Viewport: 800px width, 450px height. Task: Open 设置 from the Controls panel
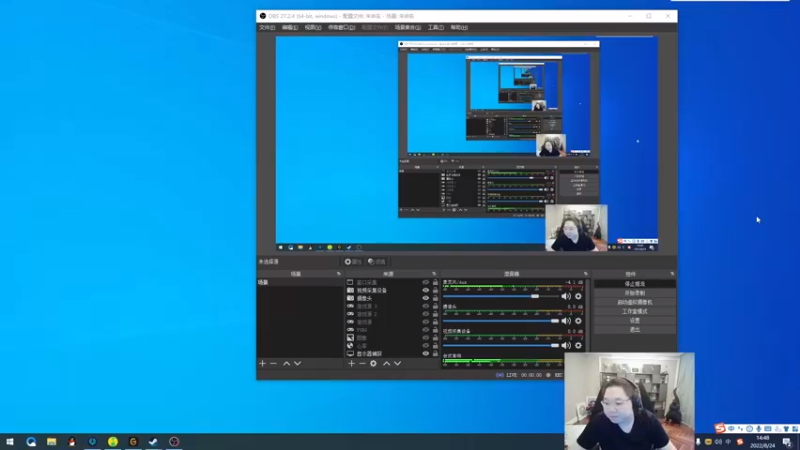pyautogui.click(x=635, y=320)
